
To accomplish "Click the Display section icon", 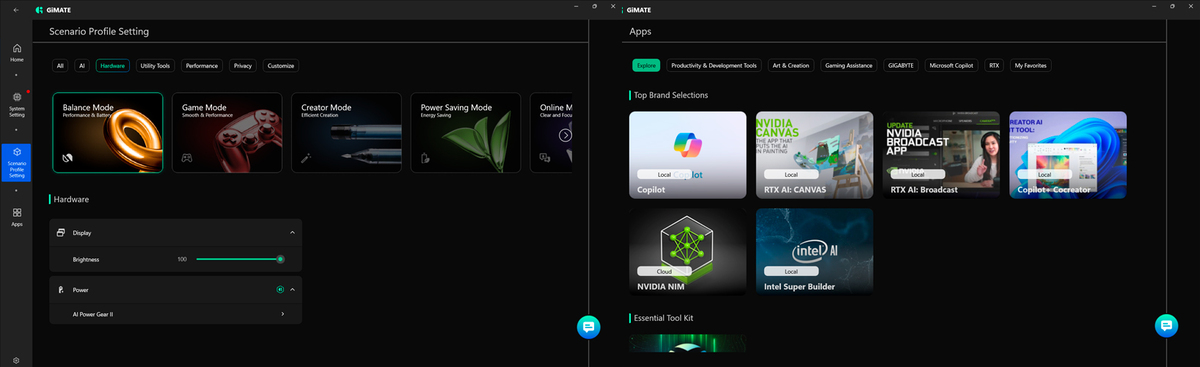I will [61, 232].
